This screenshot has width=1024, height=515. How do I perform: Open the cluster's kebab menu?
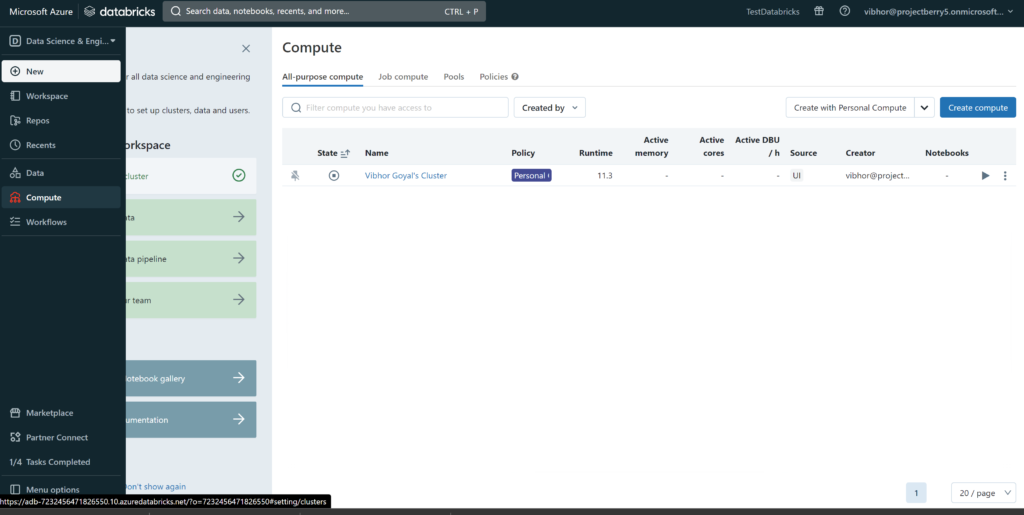(1005, 176)
